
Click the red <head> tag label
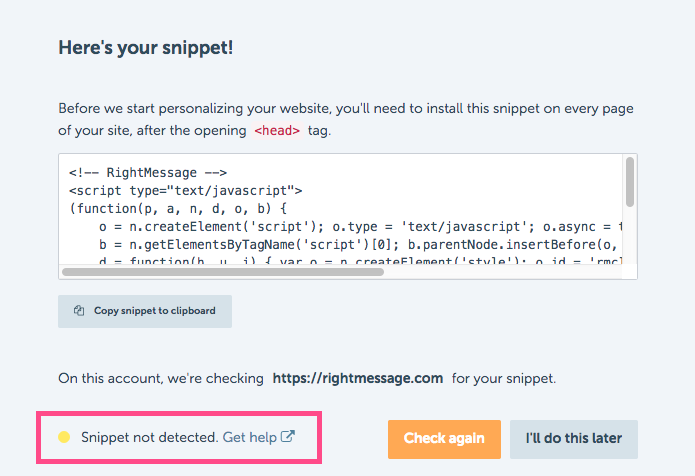[277, 131]
